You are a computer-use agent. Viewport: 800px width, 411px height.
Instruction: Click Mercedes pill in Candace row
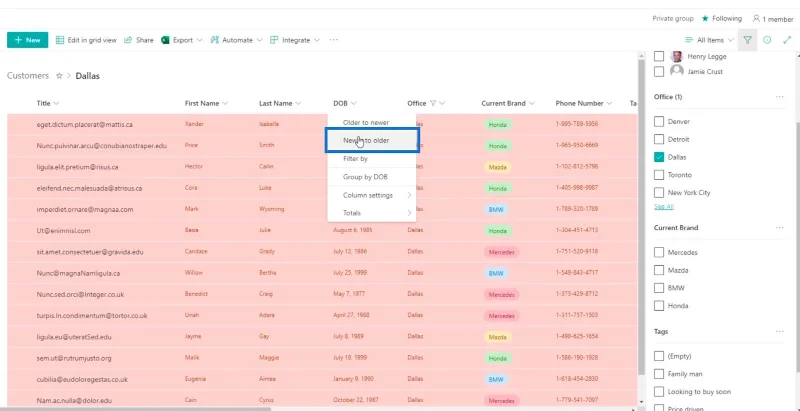(x=502, y=252)
